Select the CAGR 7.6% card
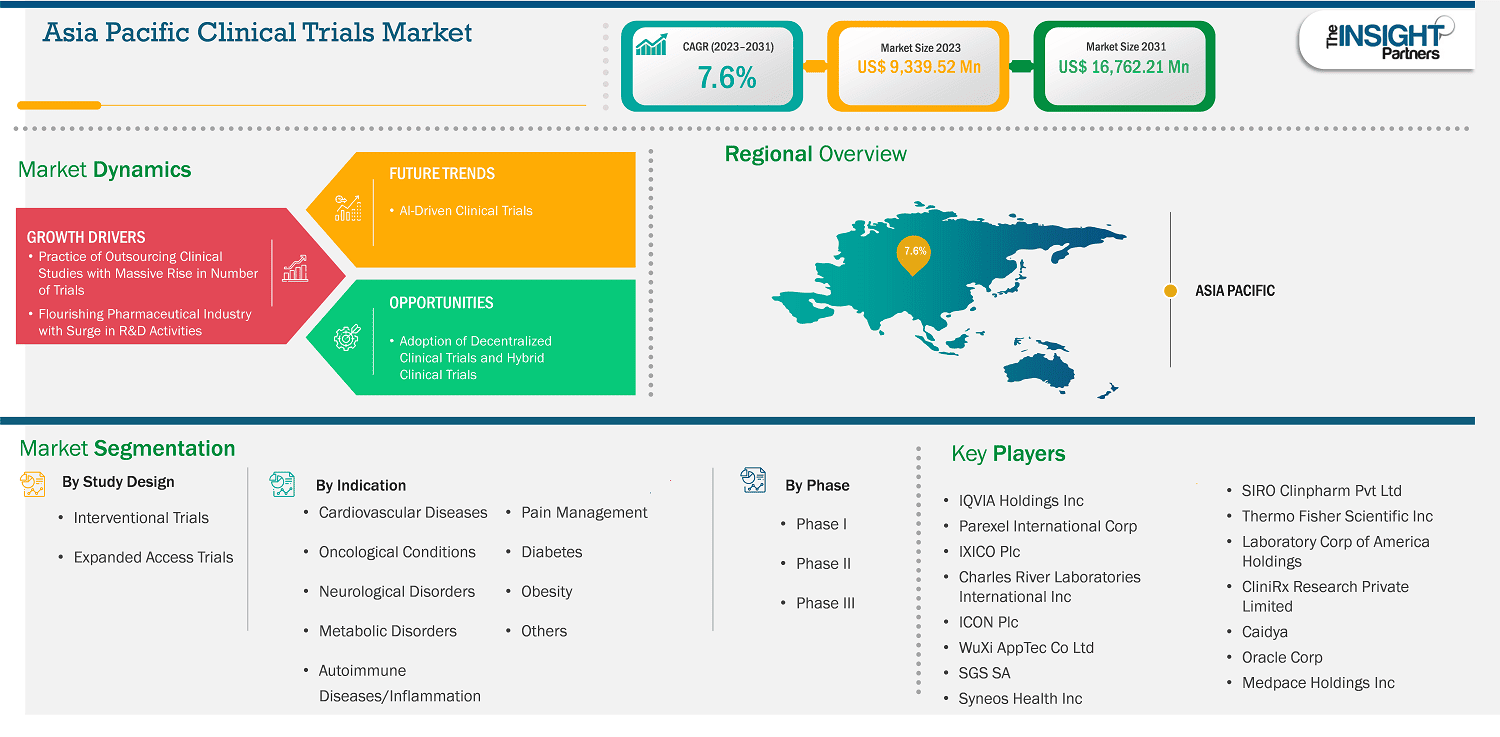The height and width of the screenshot is (737, 1500). (712, 66)
